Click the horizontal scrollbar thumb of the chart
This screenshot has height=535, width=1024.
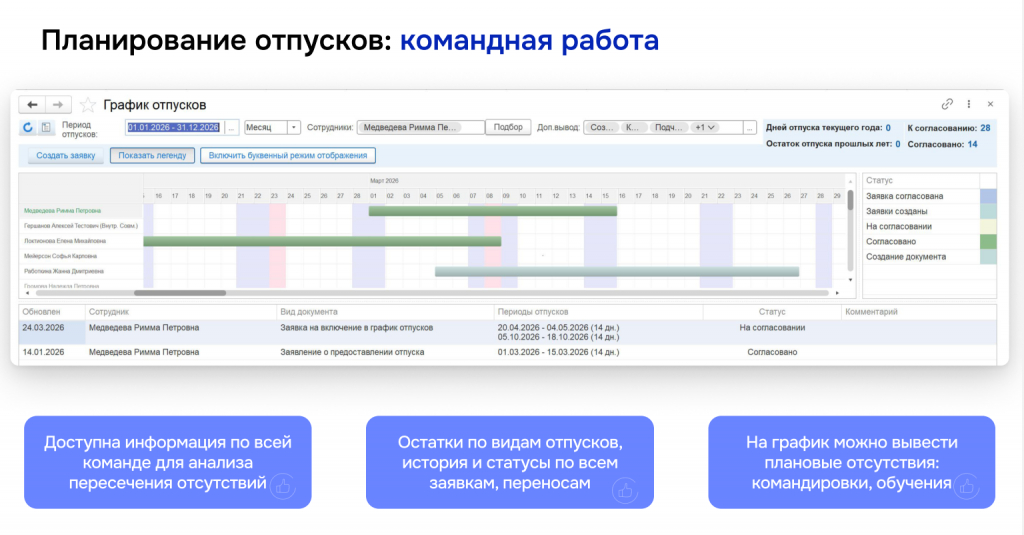pos(180,293)
